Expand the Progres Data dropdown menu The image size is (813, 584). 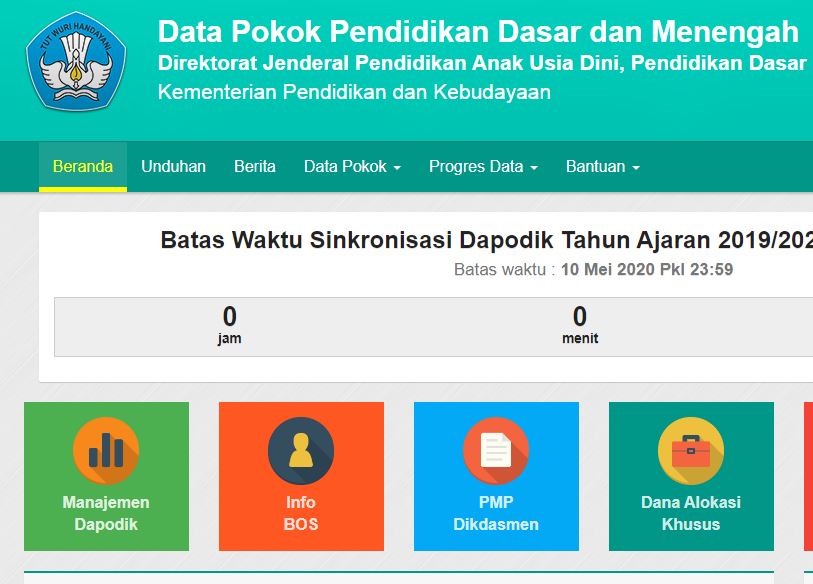coord(483,167)
